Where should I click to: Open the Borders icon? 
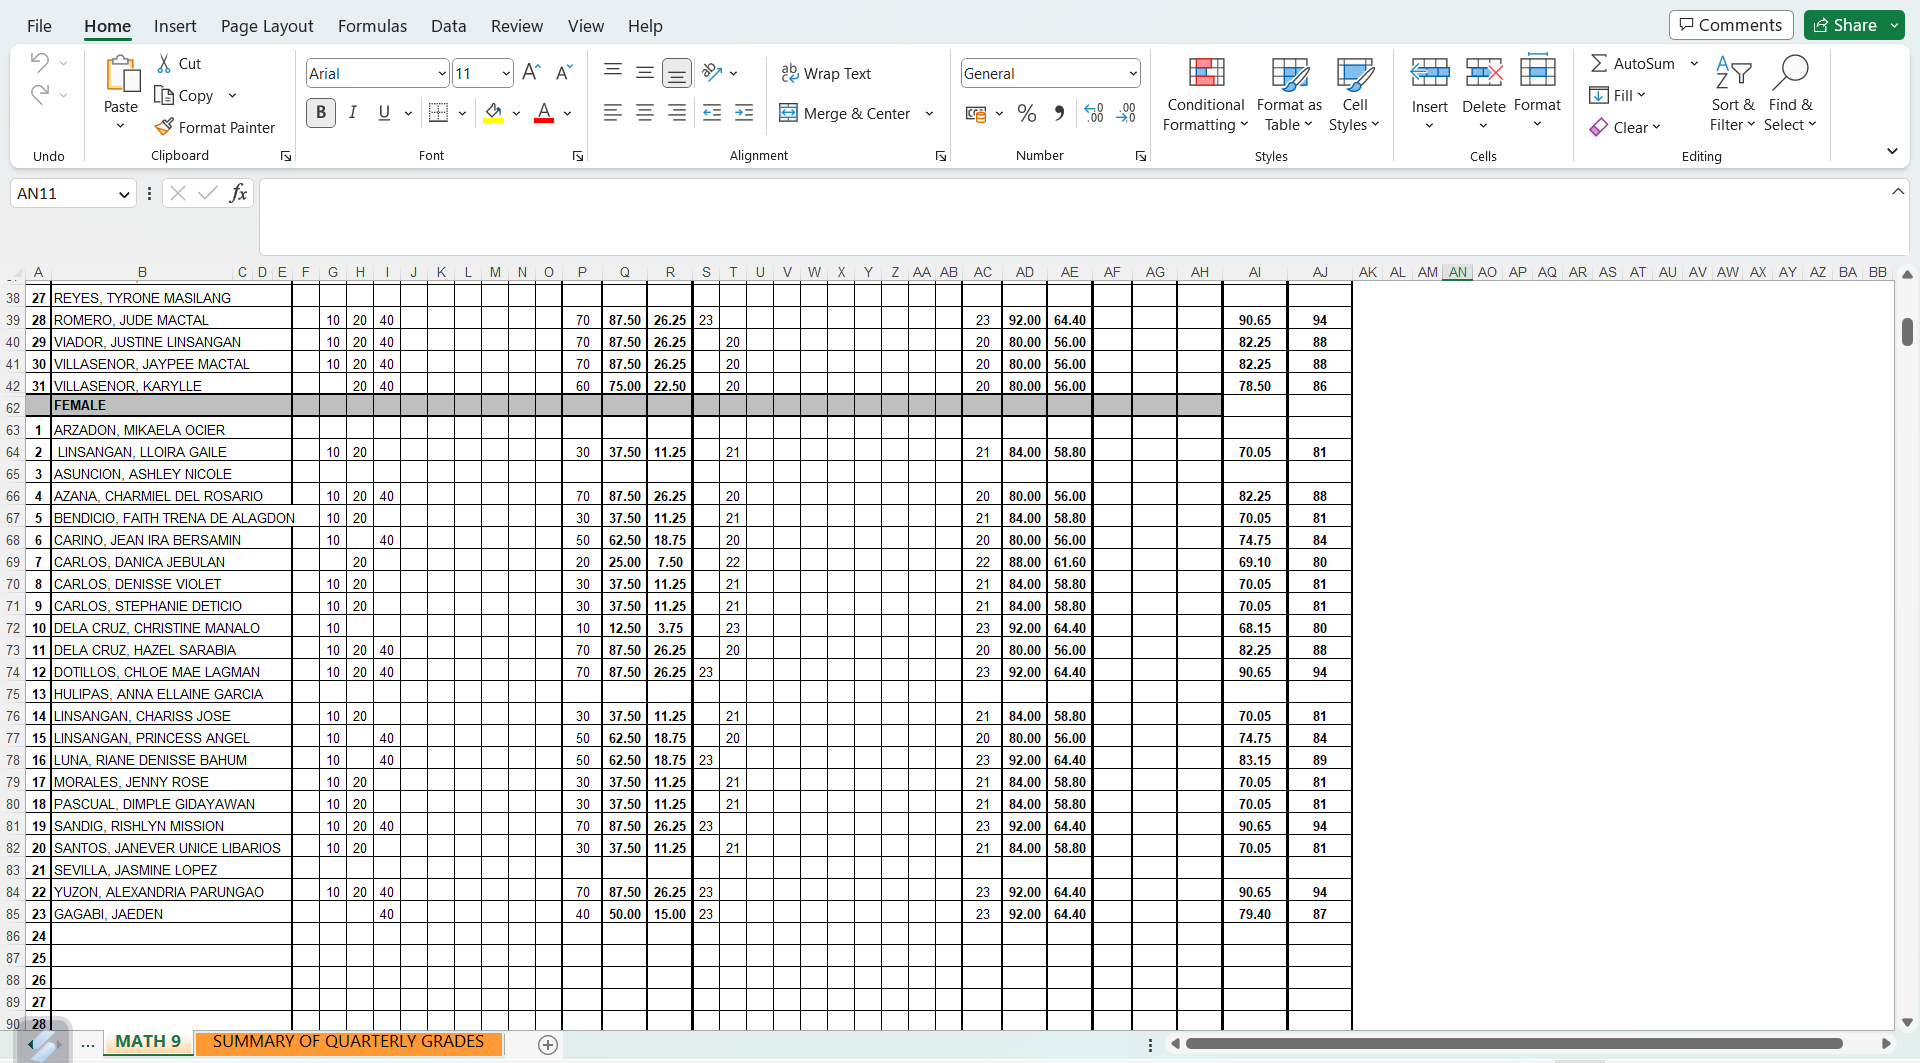tap(438, 112)
